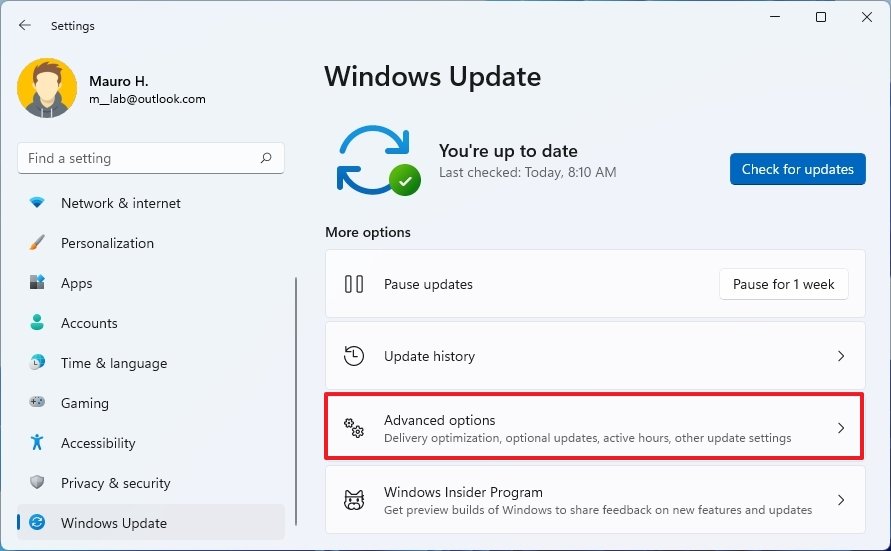Viewport: 891px width, 551px height.
Task: Close the Settings window
Action: pyautogui.click(x=867, y=17)
